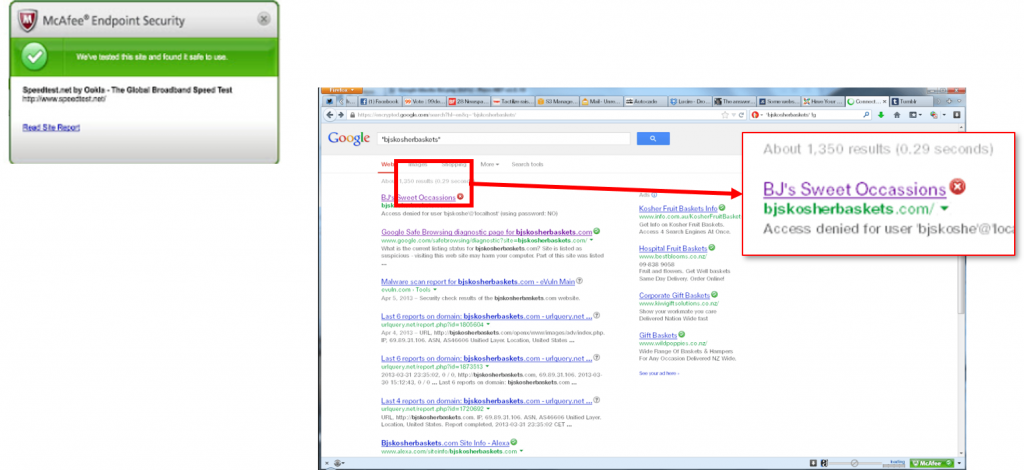The width and height of the screenshot is (1024, 470).
Task: Open Hospital Fruit Baskets ad
Action: point(673,249)
